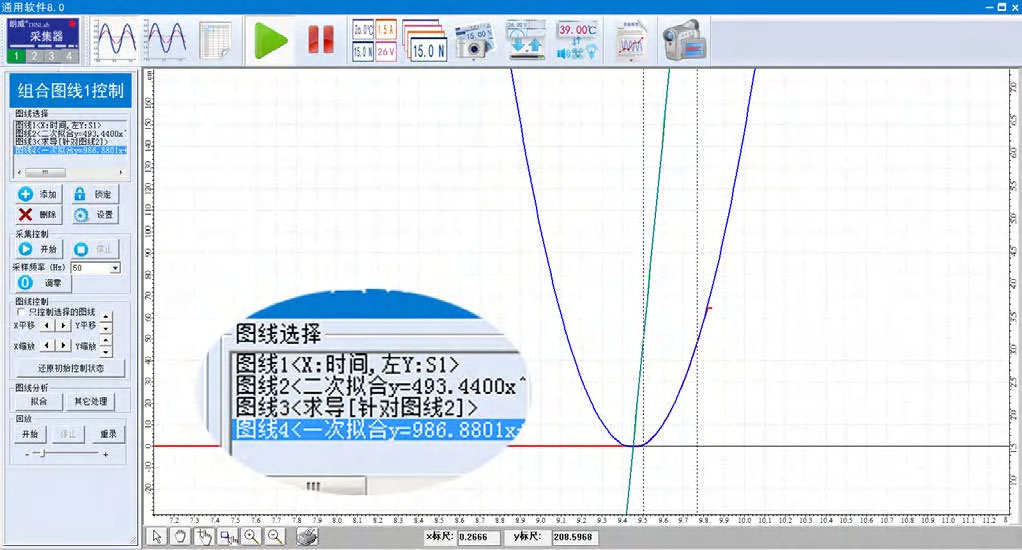Click the camera snapshot icon in toolbar
Viewport: 1022px width, 550px height.
474,41
